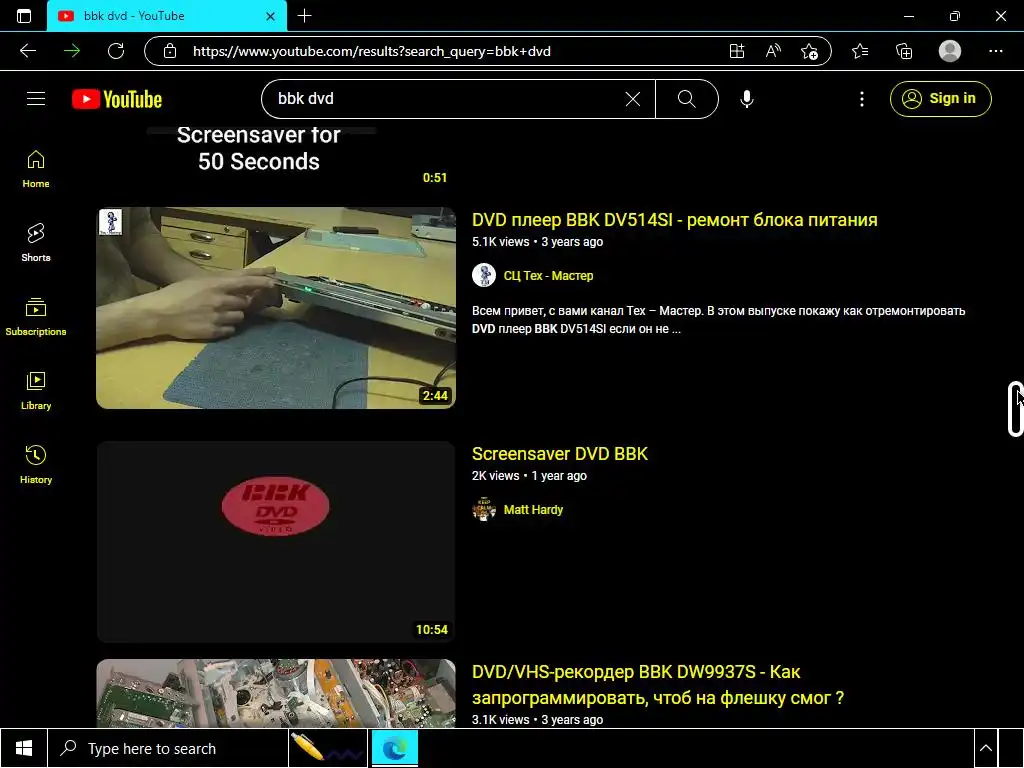Open Shorts in the sidebar
Viewport: 1024px width, 768px height.
click(36, 243)
